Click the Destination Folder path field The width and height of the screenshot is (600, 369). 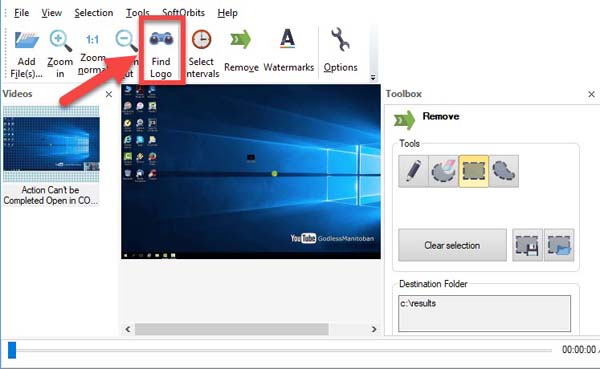tap(484, 313)
